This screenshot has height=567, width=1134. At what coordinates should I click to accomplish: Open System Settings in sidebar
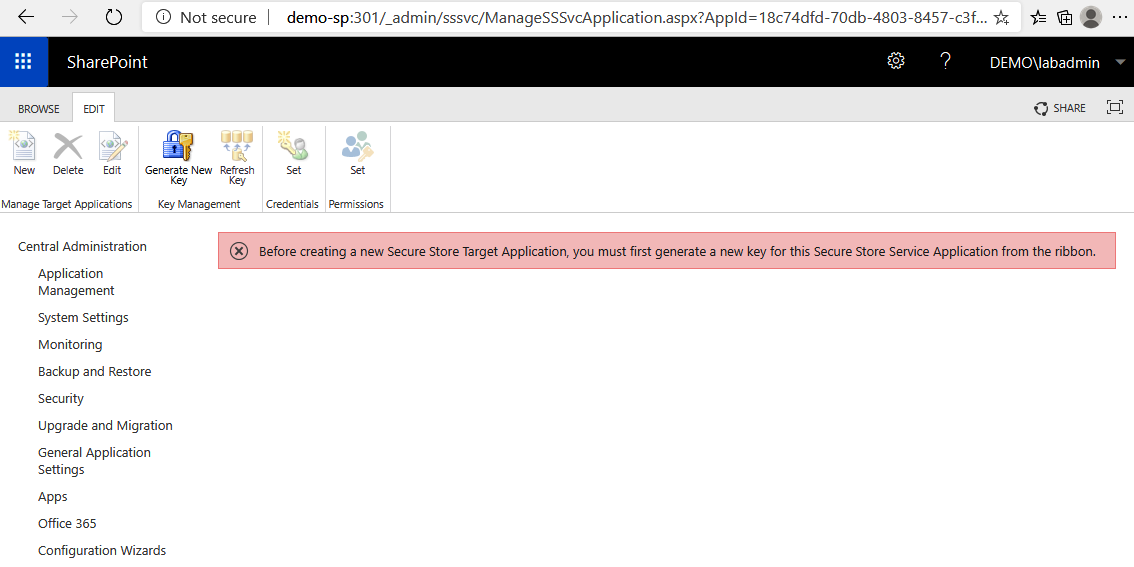click(x=83, y=317)
